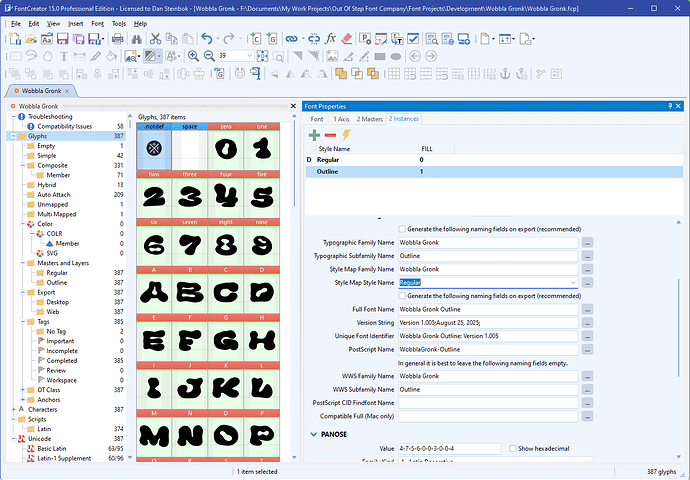Select Basic Latin under Unicode
This screenshot has width=690, height=480.
pyautogui.click(x=52, y=448)
